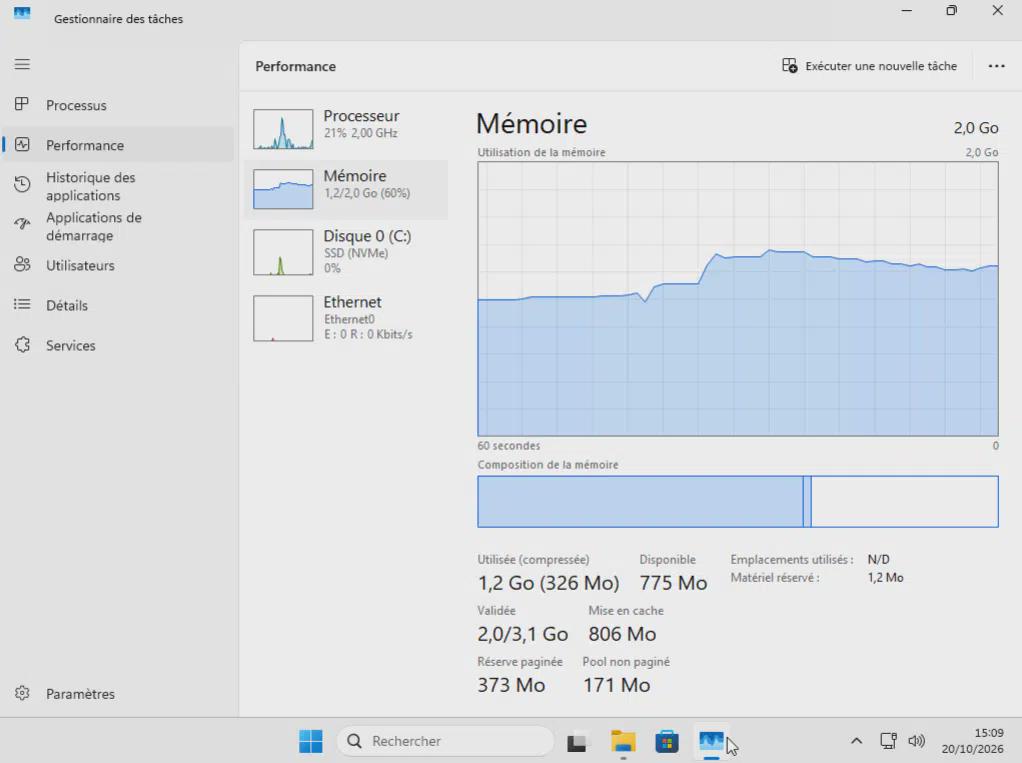Image resolution: width=1022 pixels, height=763 pixels.
Task: Click the Paramètres gear icon
Action: [x=22, y=693]
